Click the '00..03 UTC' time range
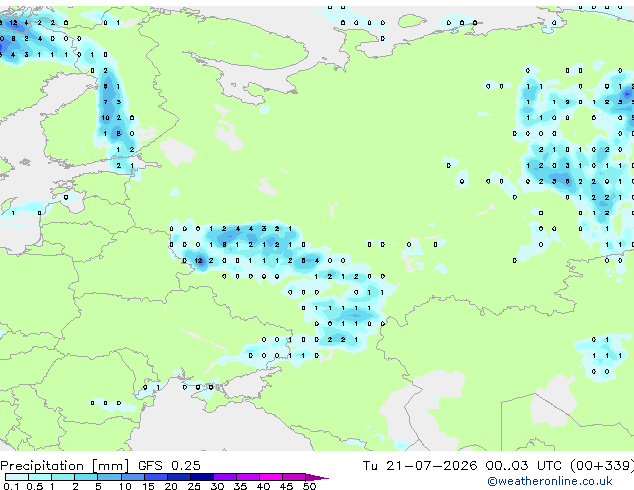634x490 pixels. coord(524,466)
